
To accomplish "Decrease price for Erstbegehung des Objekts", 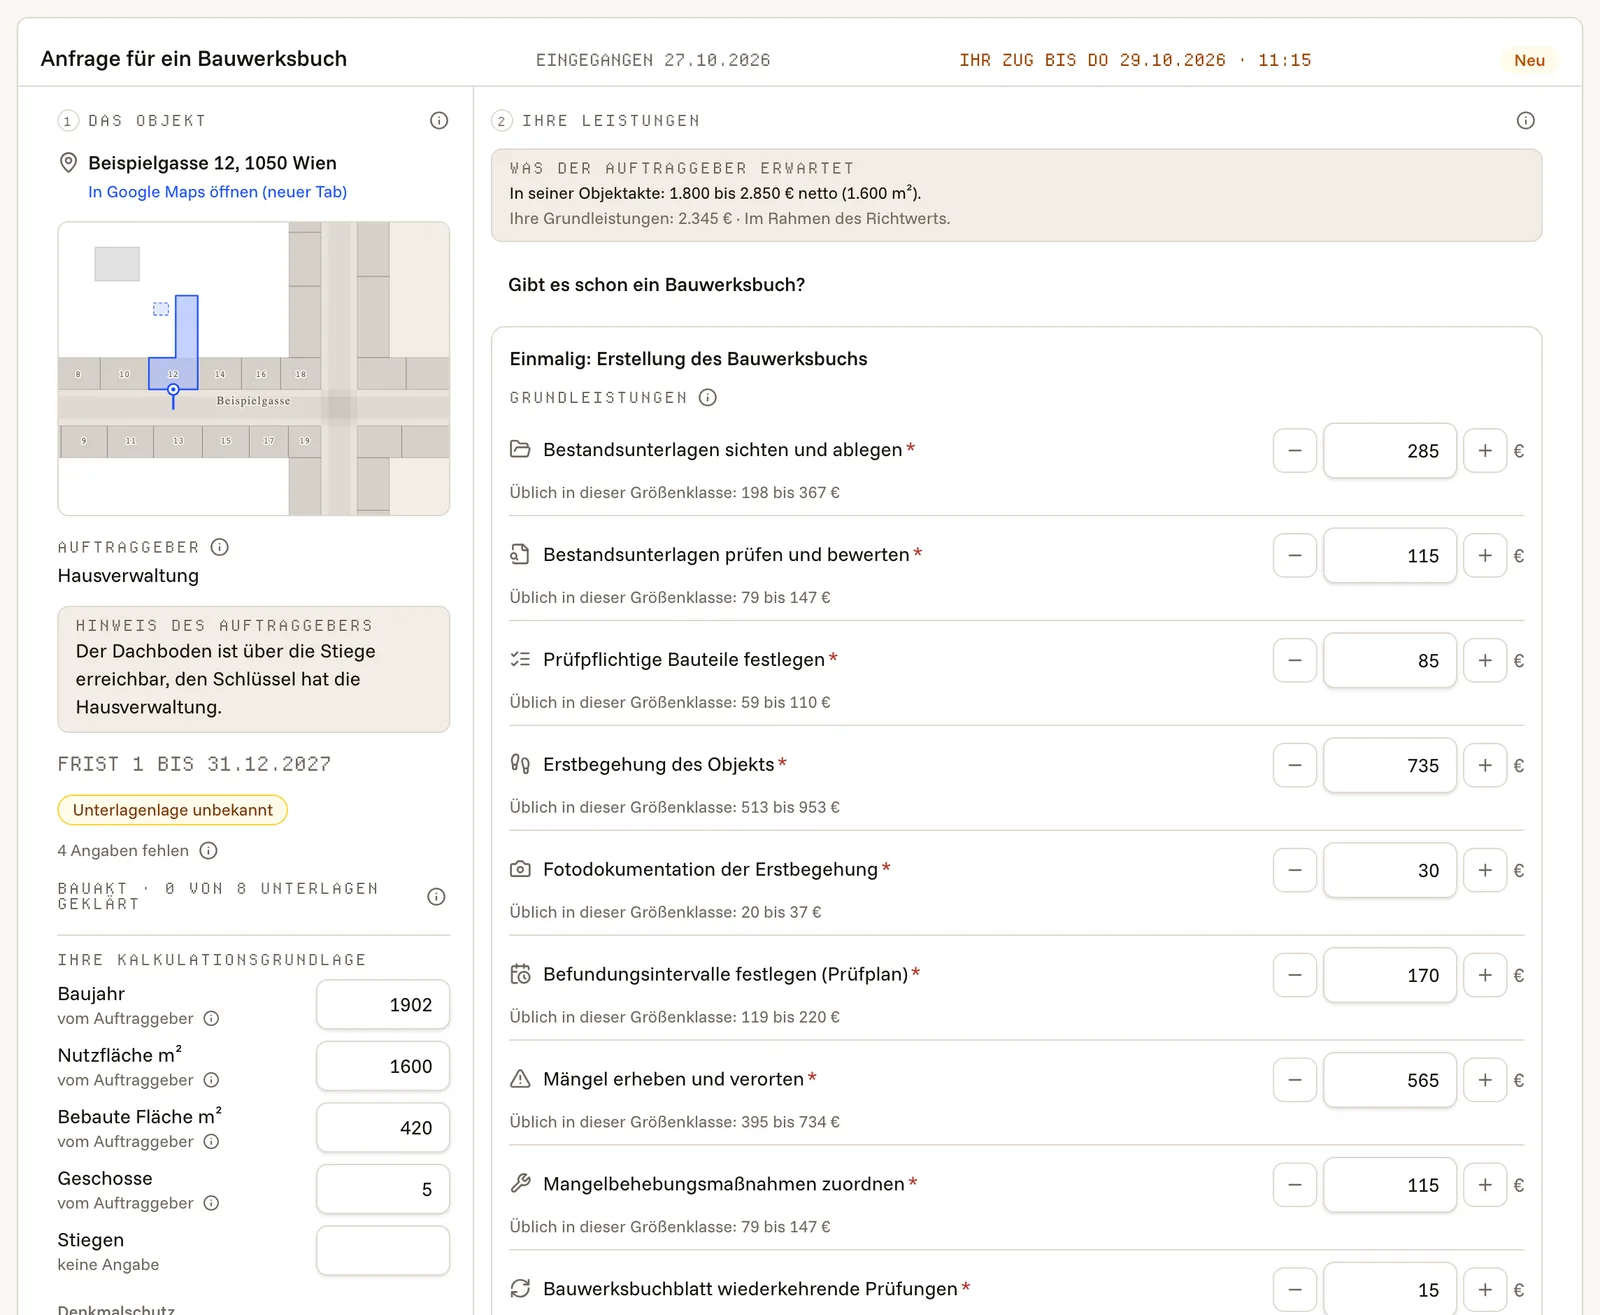I will click(x=1295, y=766).
